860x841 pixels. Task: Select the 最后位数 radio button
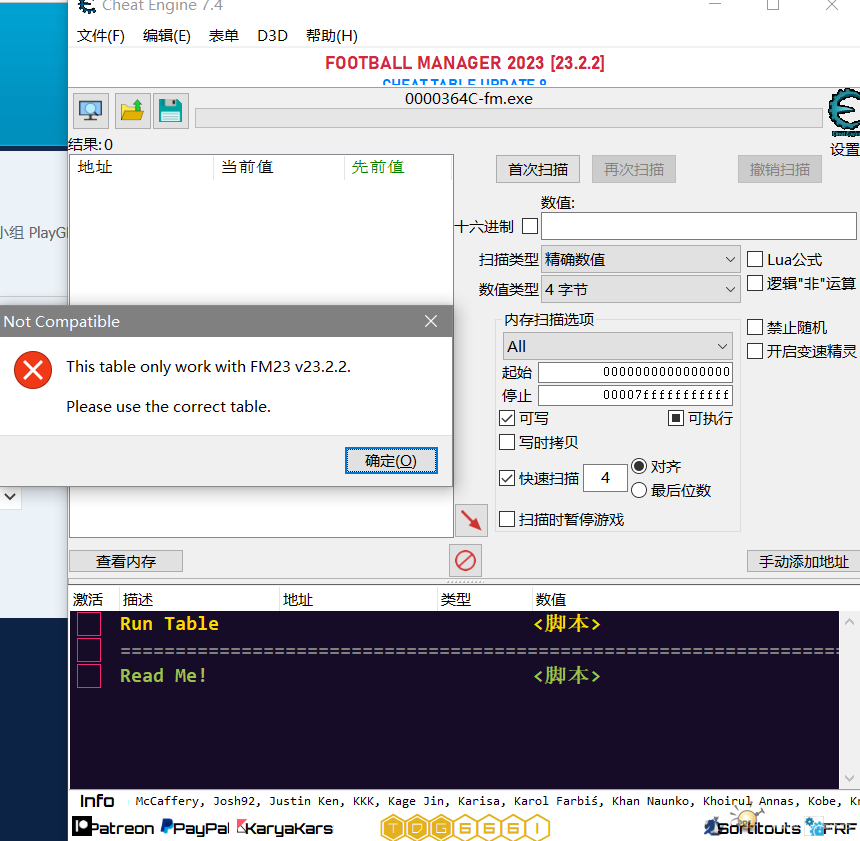[x=639, y=490]
